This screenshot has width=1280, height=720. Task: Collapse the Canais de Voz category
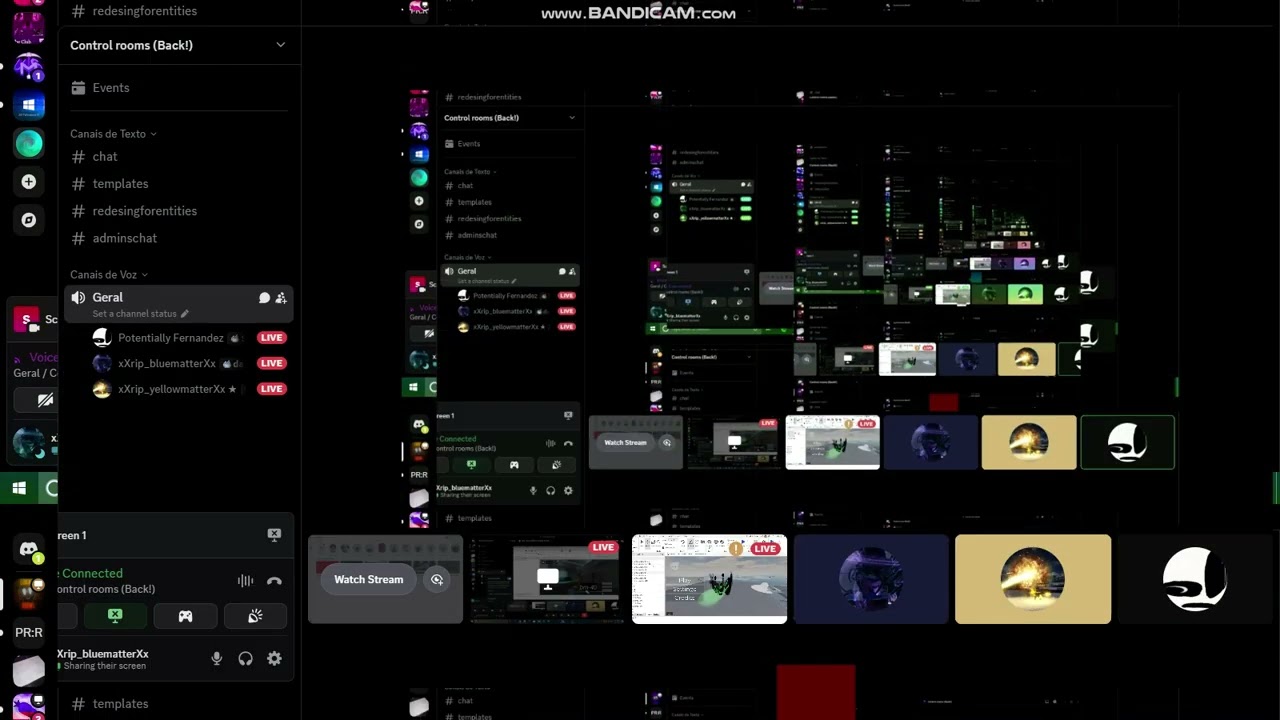click(x=109, y=275)
